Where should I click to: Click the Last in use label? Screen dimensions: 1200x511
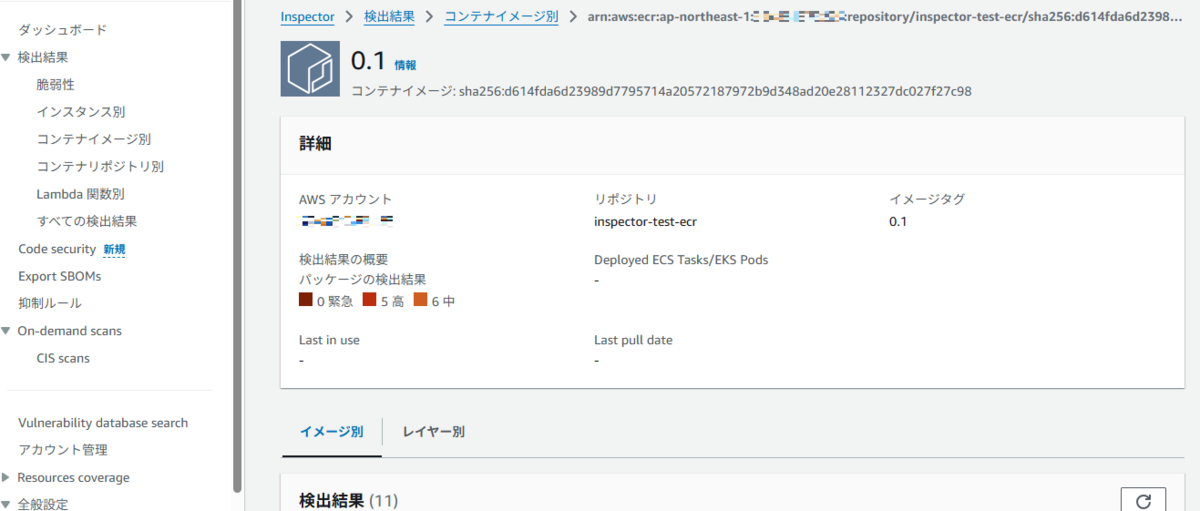(329, 340)
